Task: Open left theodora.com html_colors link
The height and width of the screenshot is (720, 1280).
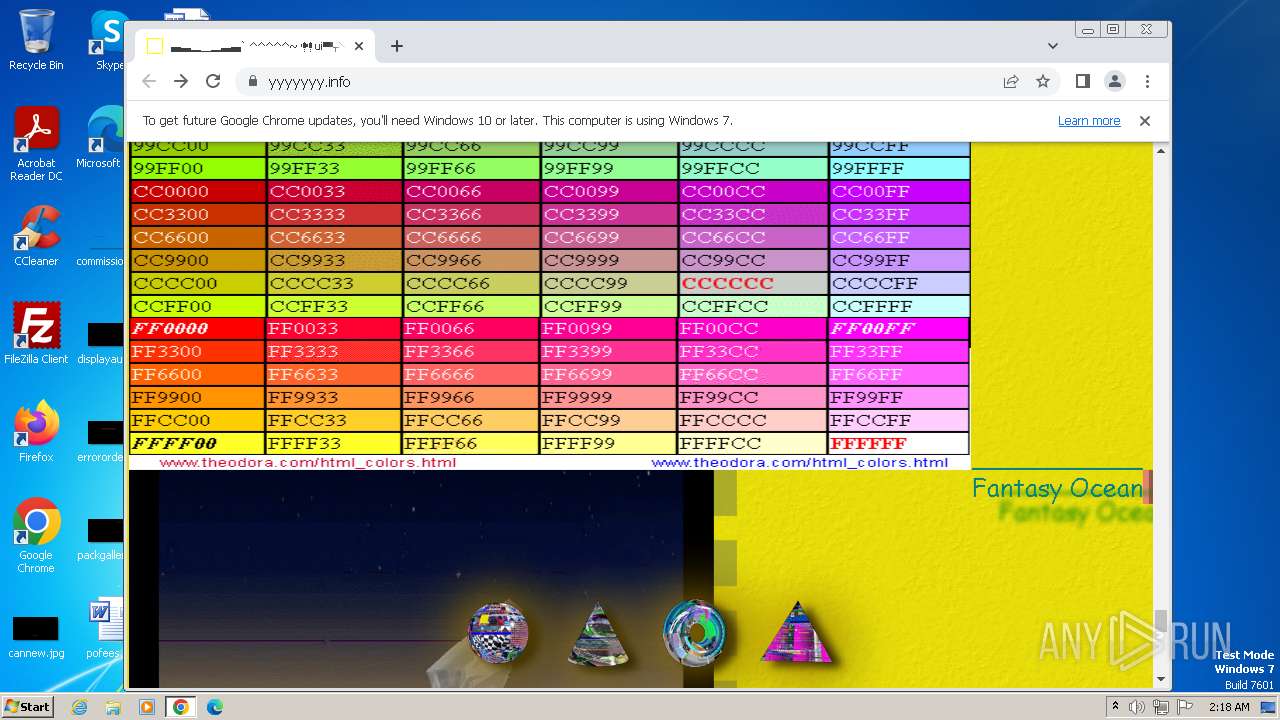Action: click(308, 463)
